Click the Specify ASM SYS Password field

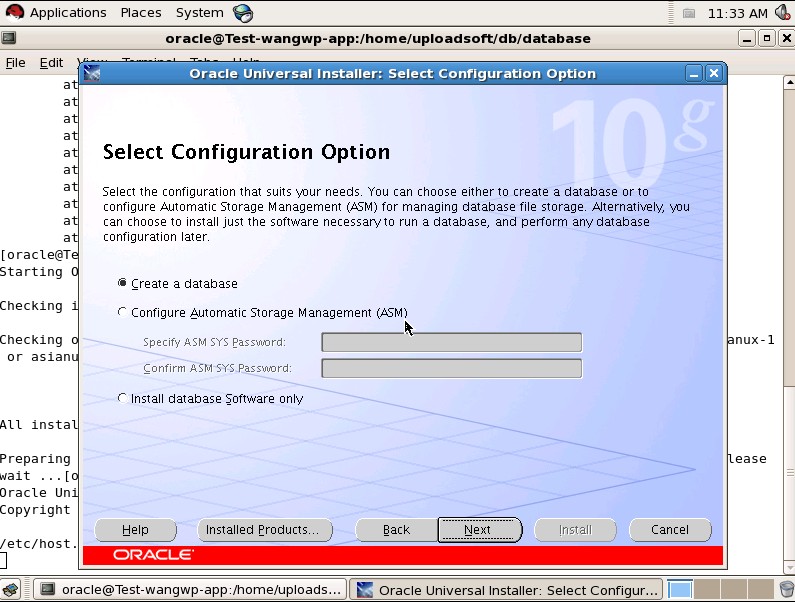451,342
